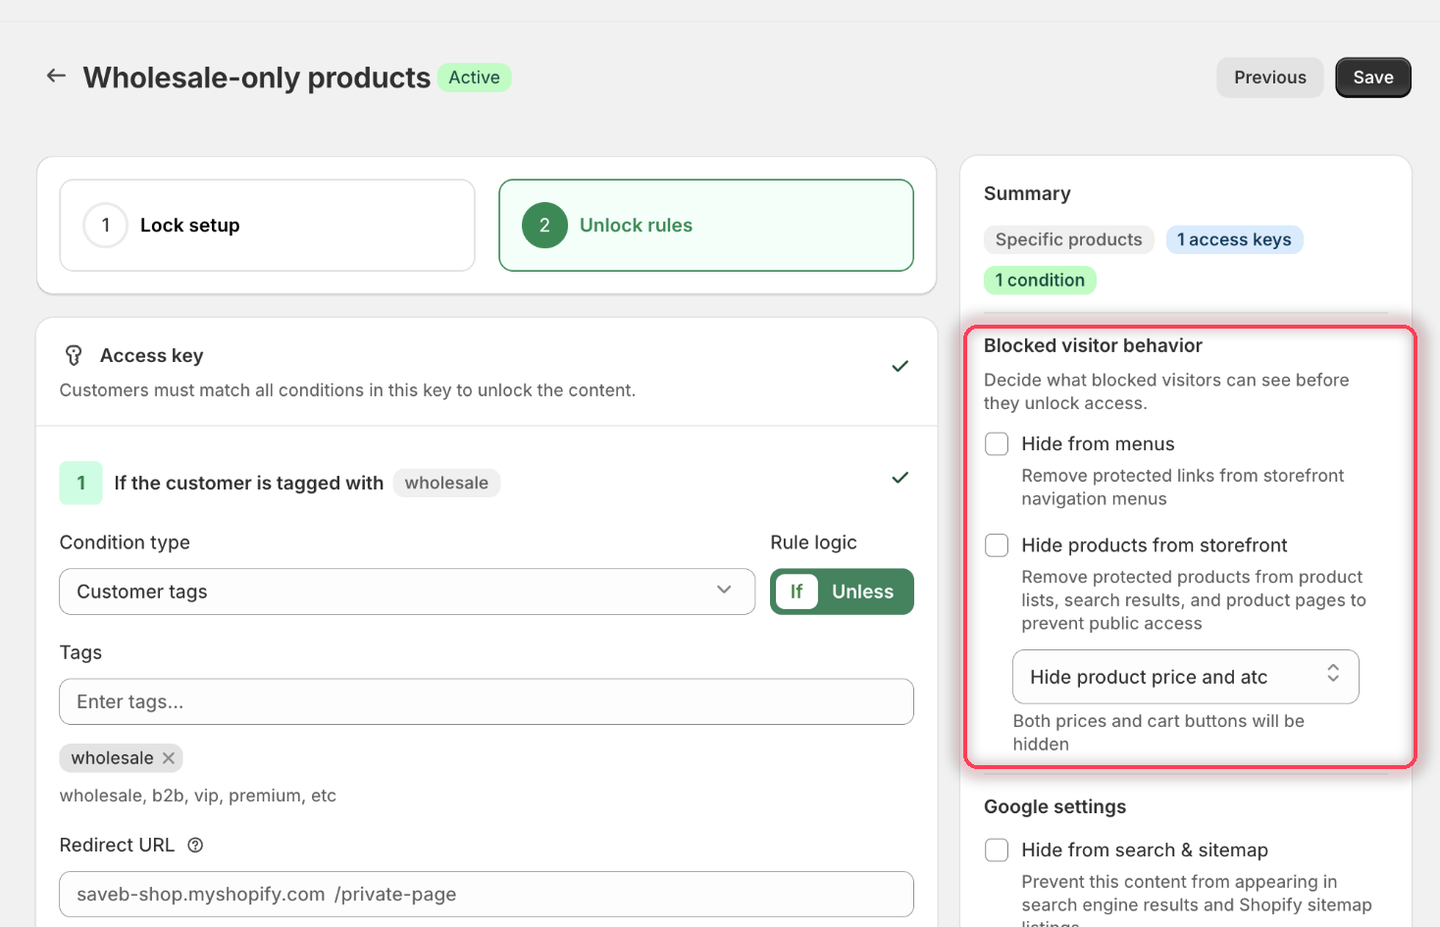The height and width of the screenshot is (927, 1440).
Task: Click the Redirect URL private-page field
Action: [486, 894]
